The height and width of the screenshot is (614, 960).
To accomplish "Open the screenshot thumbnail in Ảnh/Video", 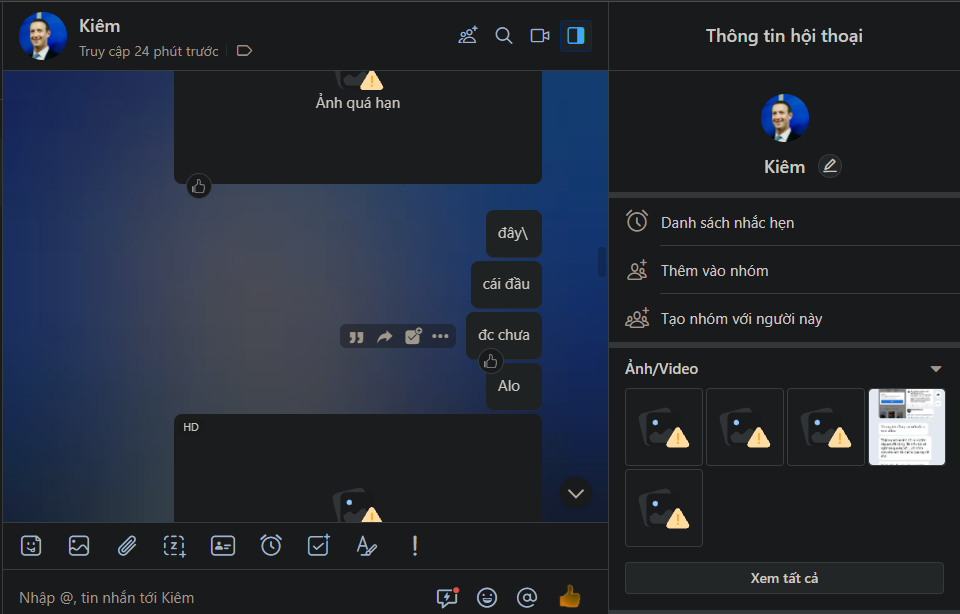I will pyautogui.click(x=906, y=427).
